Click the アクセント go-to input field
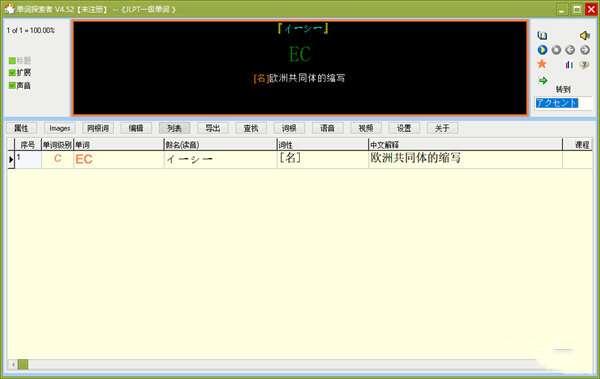Viewport: 600px width, 379px height. coord(563,103)
